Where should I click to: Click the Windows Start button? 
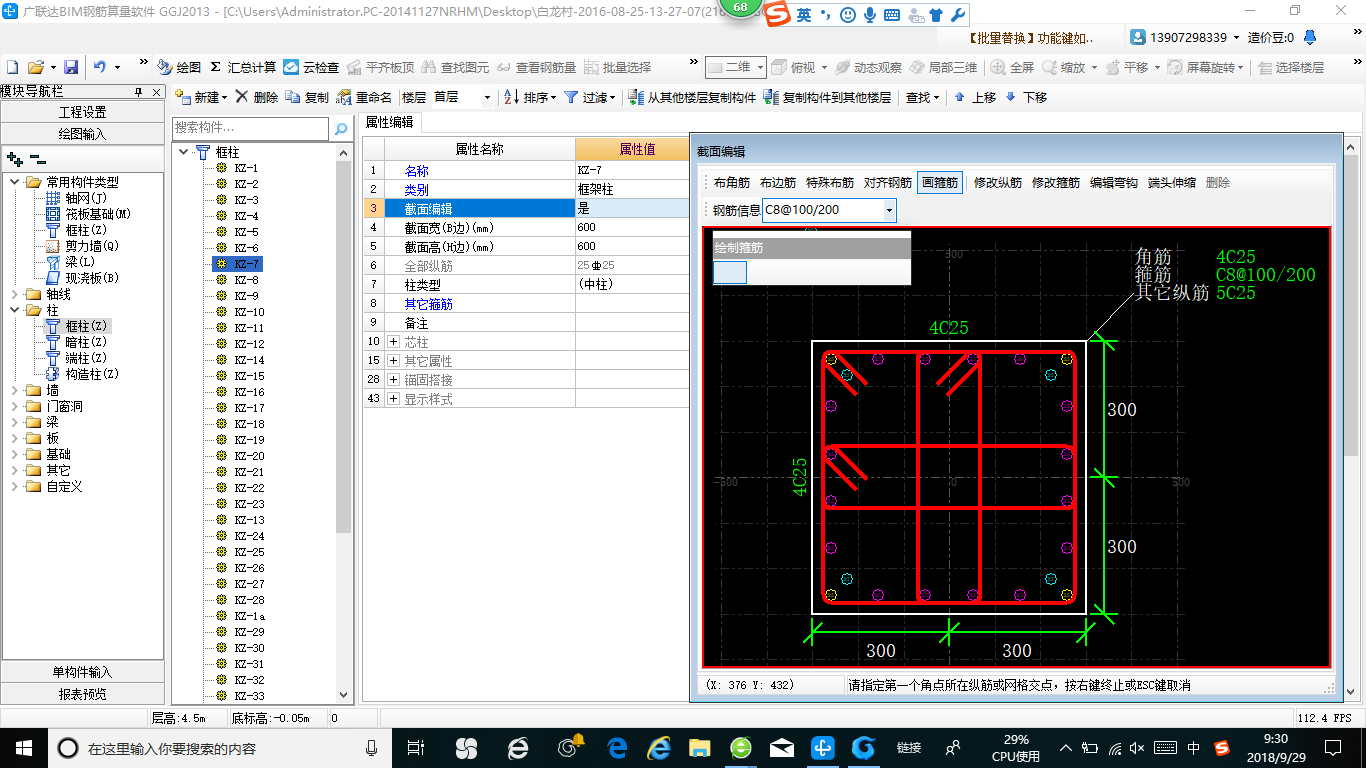point(22,747)
